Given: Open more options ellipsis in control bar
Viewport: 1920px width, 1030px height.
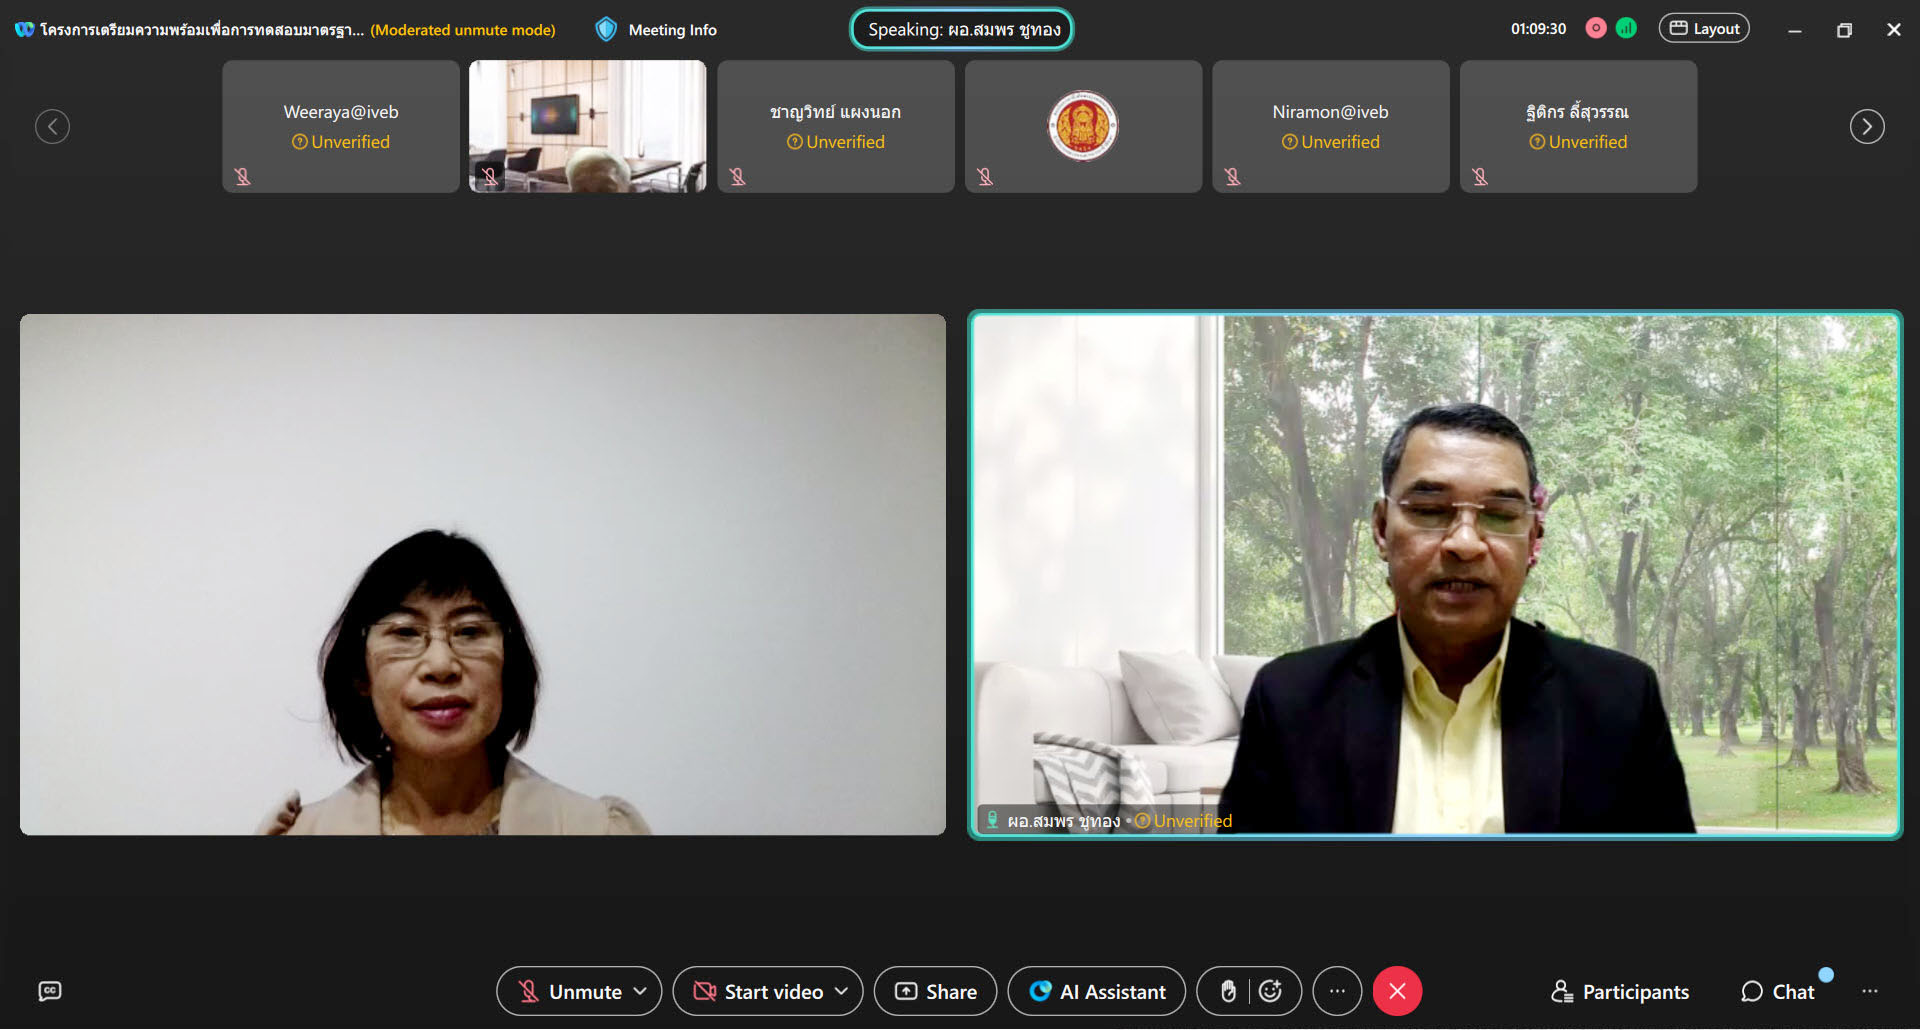Looking at the screenshot, I should pos(1337,991).
